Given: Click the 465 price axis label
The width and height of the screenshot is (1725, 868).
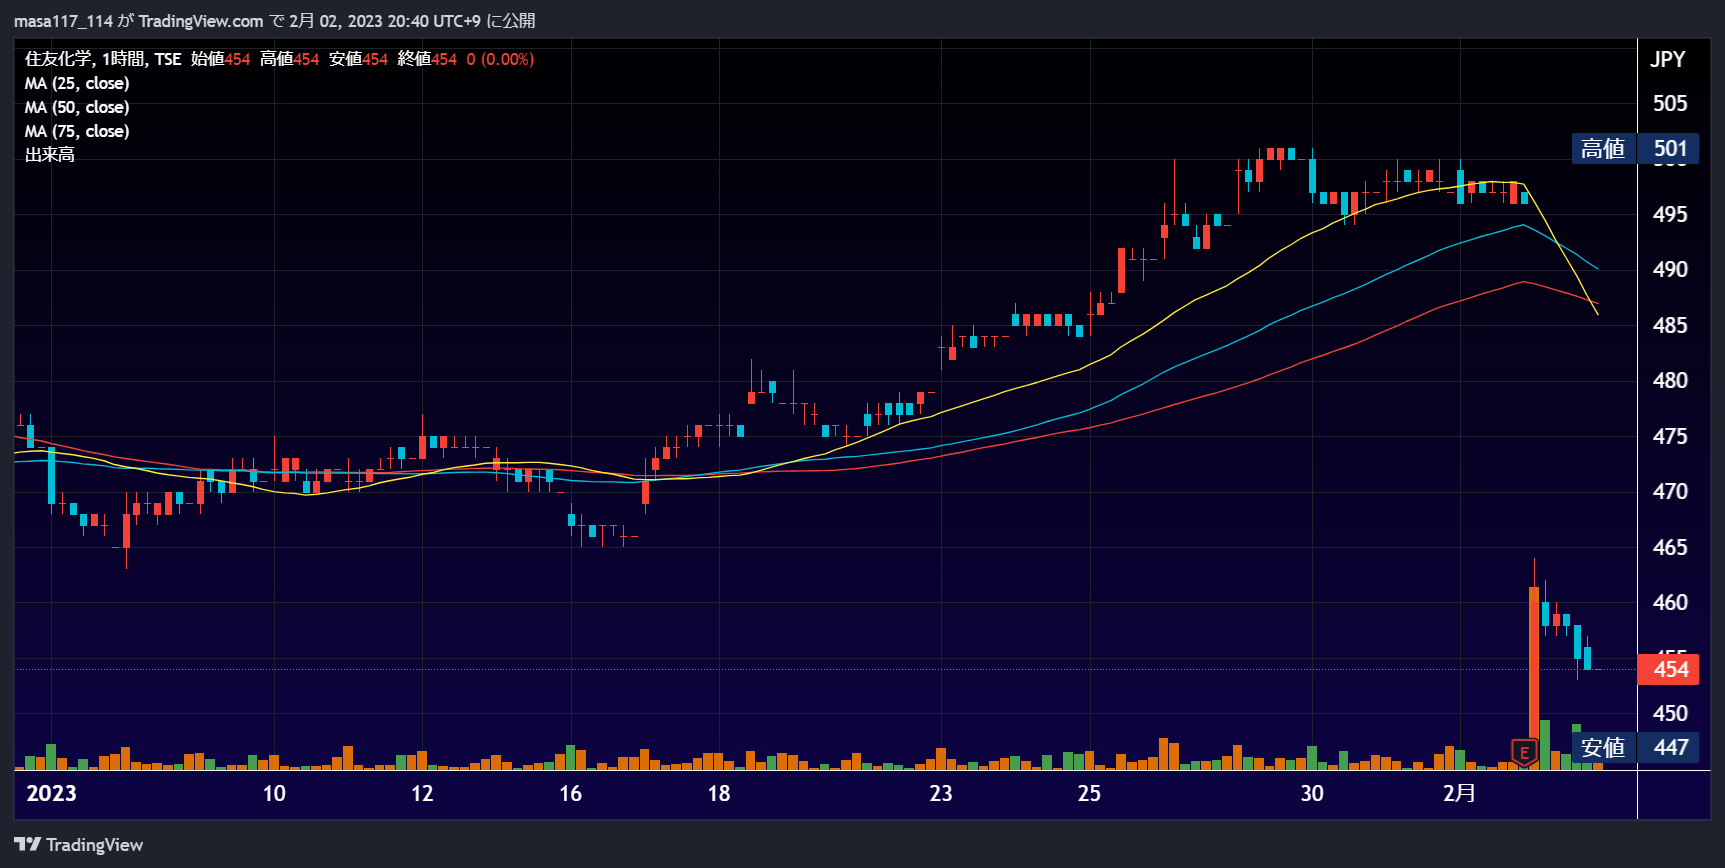Looking at the screenshot, I should coord(1669,547).
